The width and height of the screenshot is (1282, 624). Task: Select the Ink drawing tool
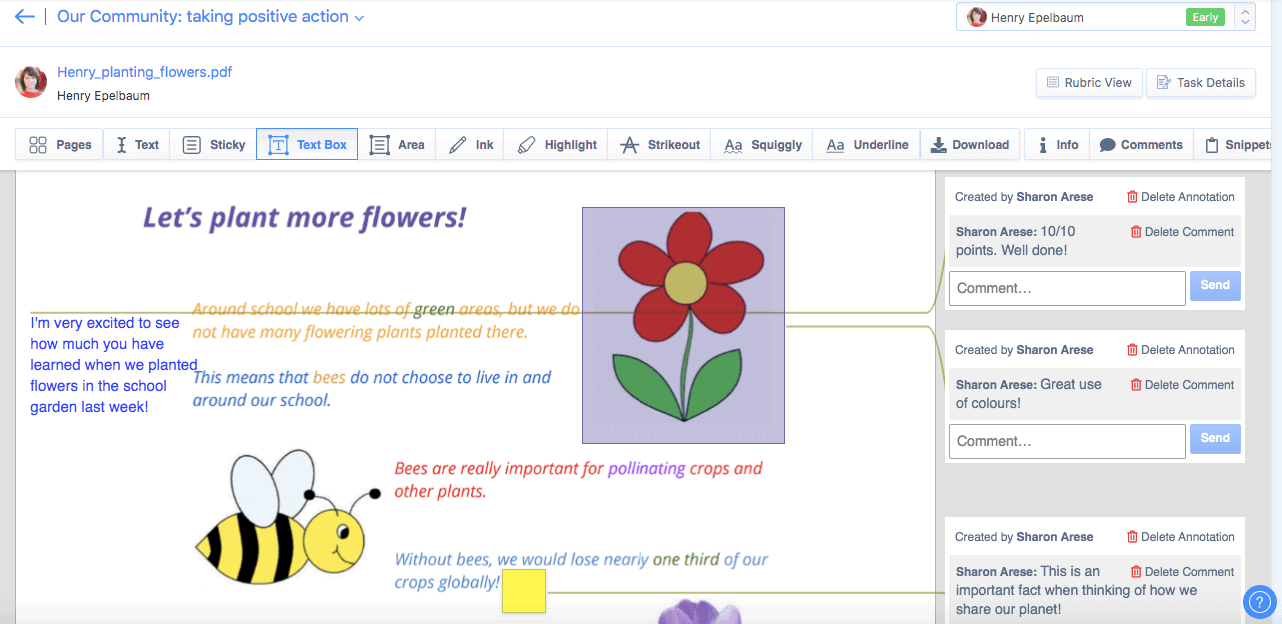coord(470,145)
